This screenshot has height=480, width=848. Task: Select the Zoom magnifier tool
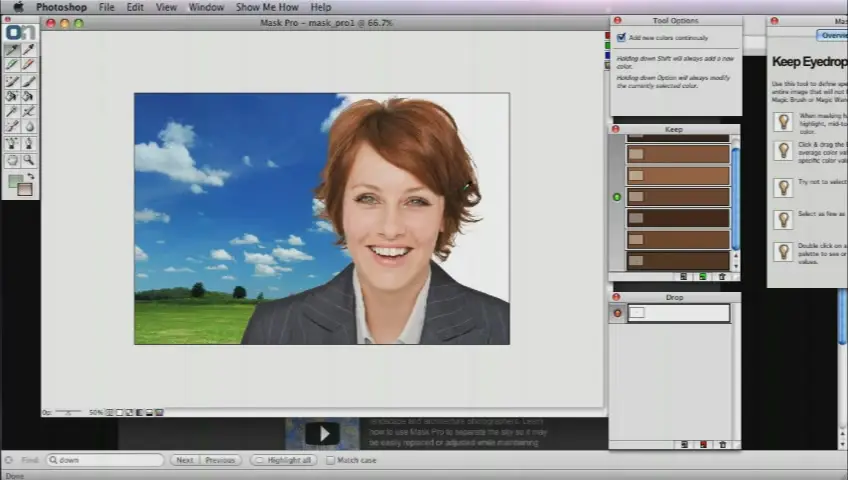coord(29,160)
